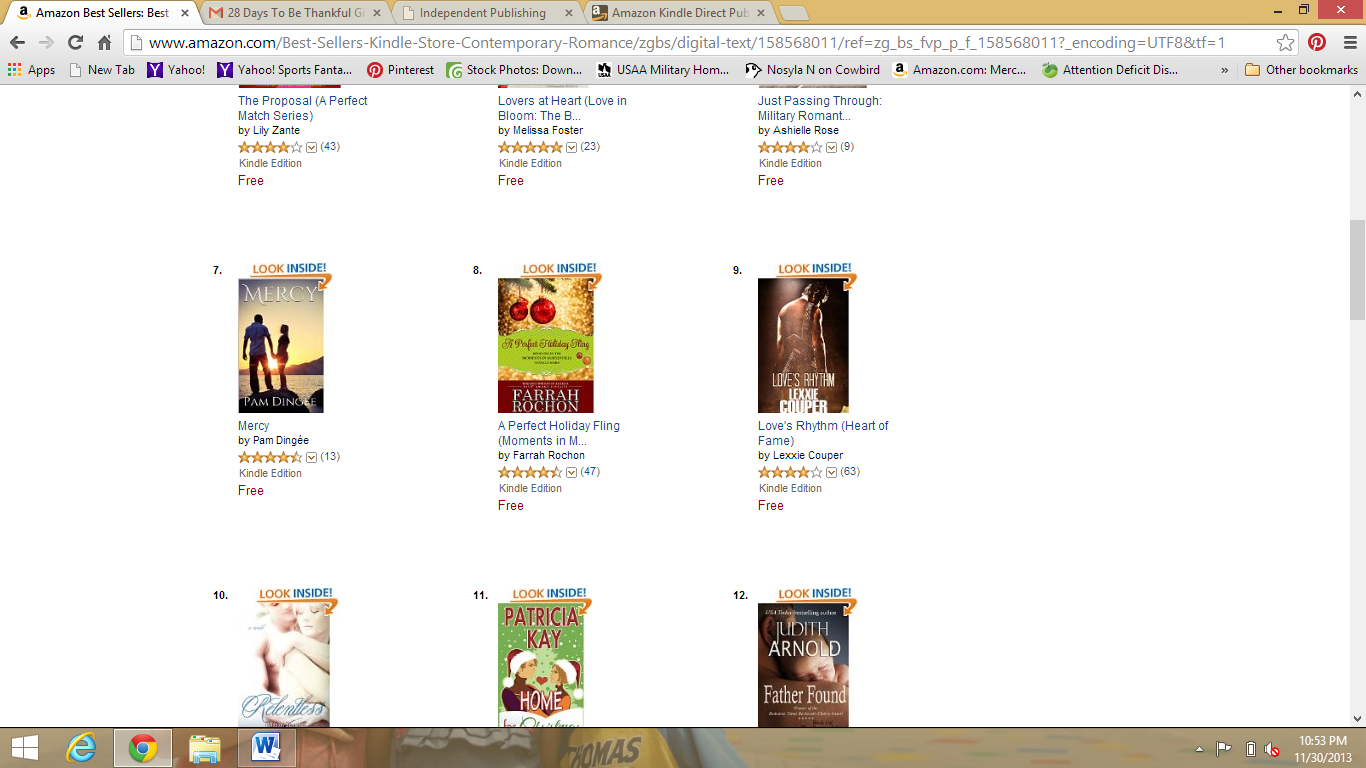The width and height of the screenshot is (1366, 768).
Task: Reload the page with the refresh icon
Action: click(x=75, y=42)
